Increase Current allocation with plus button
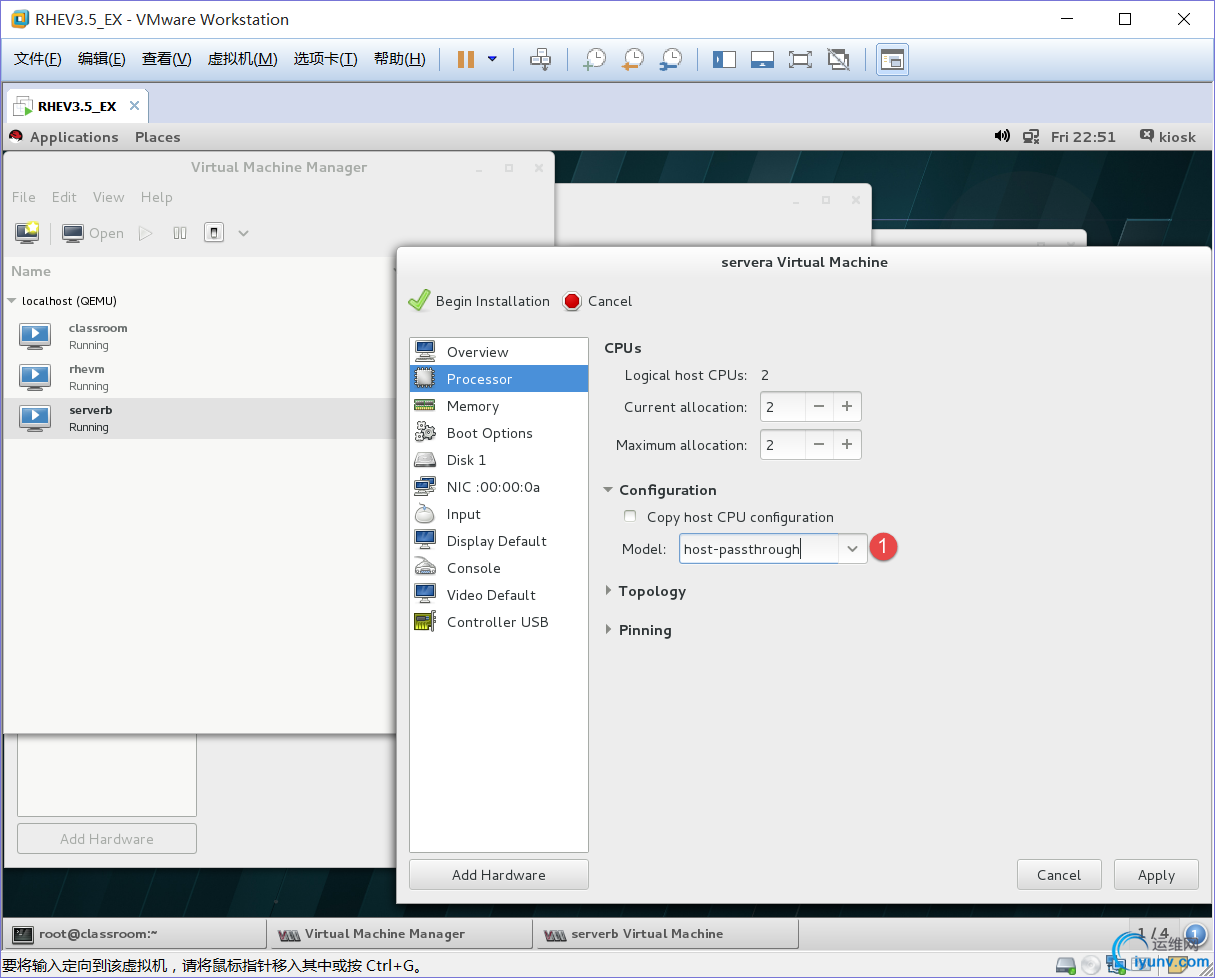Viewport: 1215px width, 978px height. [x=846, y=407]
